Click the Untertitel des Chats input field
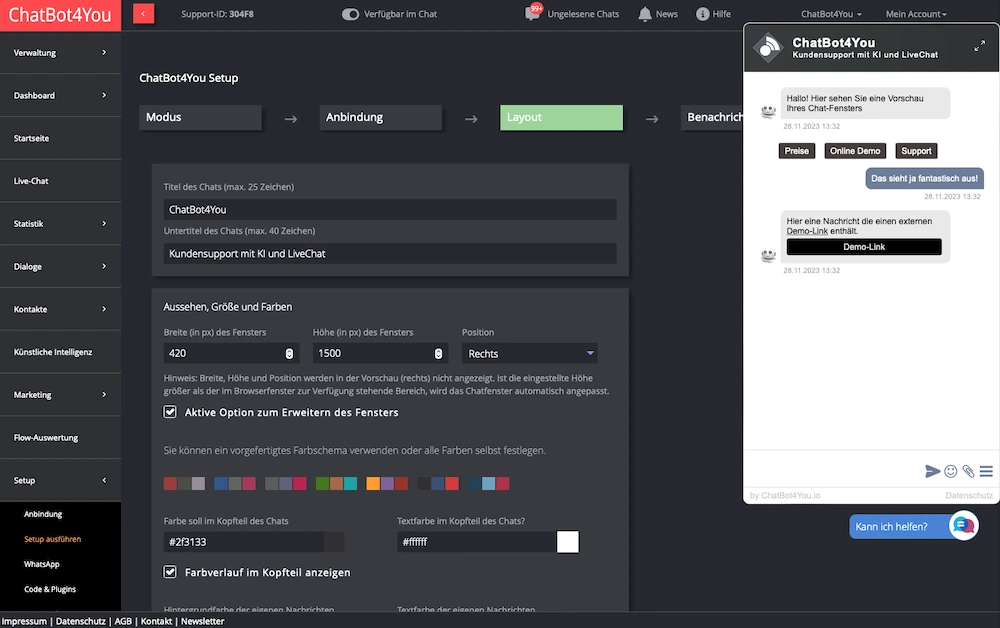 coord(390,254)
